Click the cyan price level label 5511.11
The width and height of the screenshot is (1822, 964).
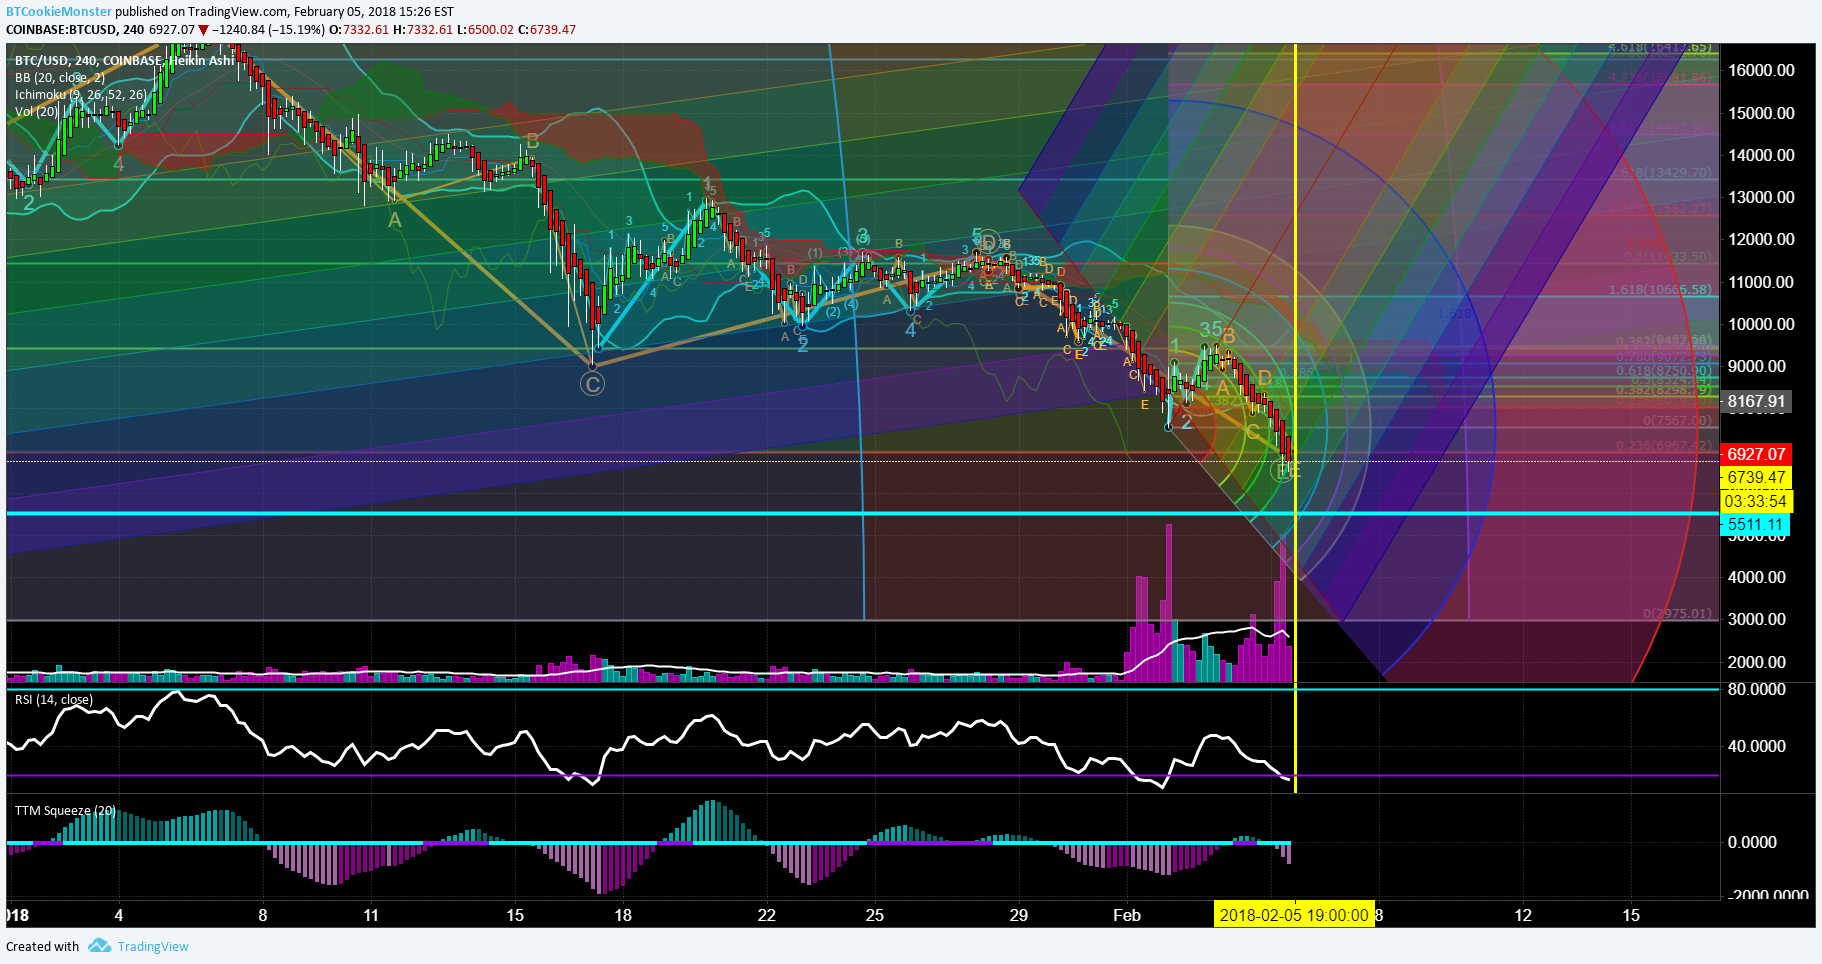tap(1756, 525)
